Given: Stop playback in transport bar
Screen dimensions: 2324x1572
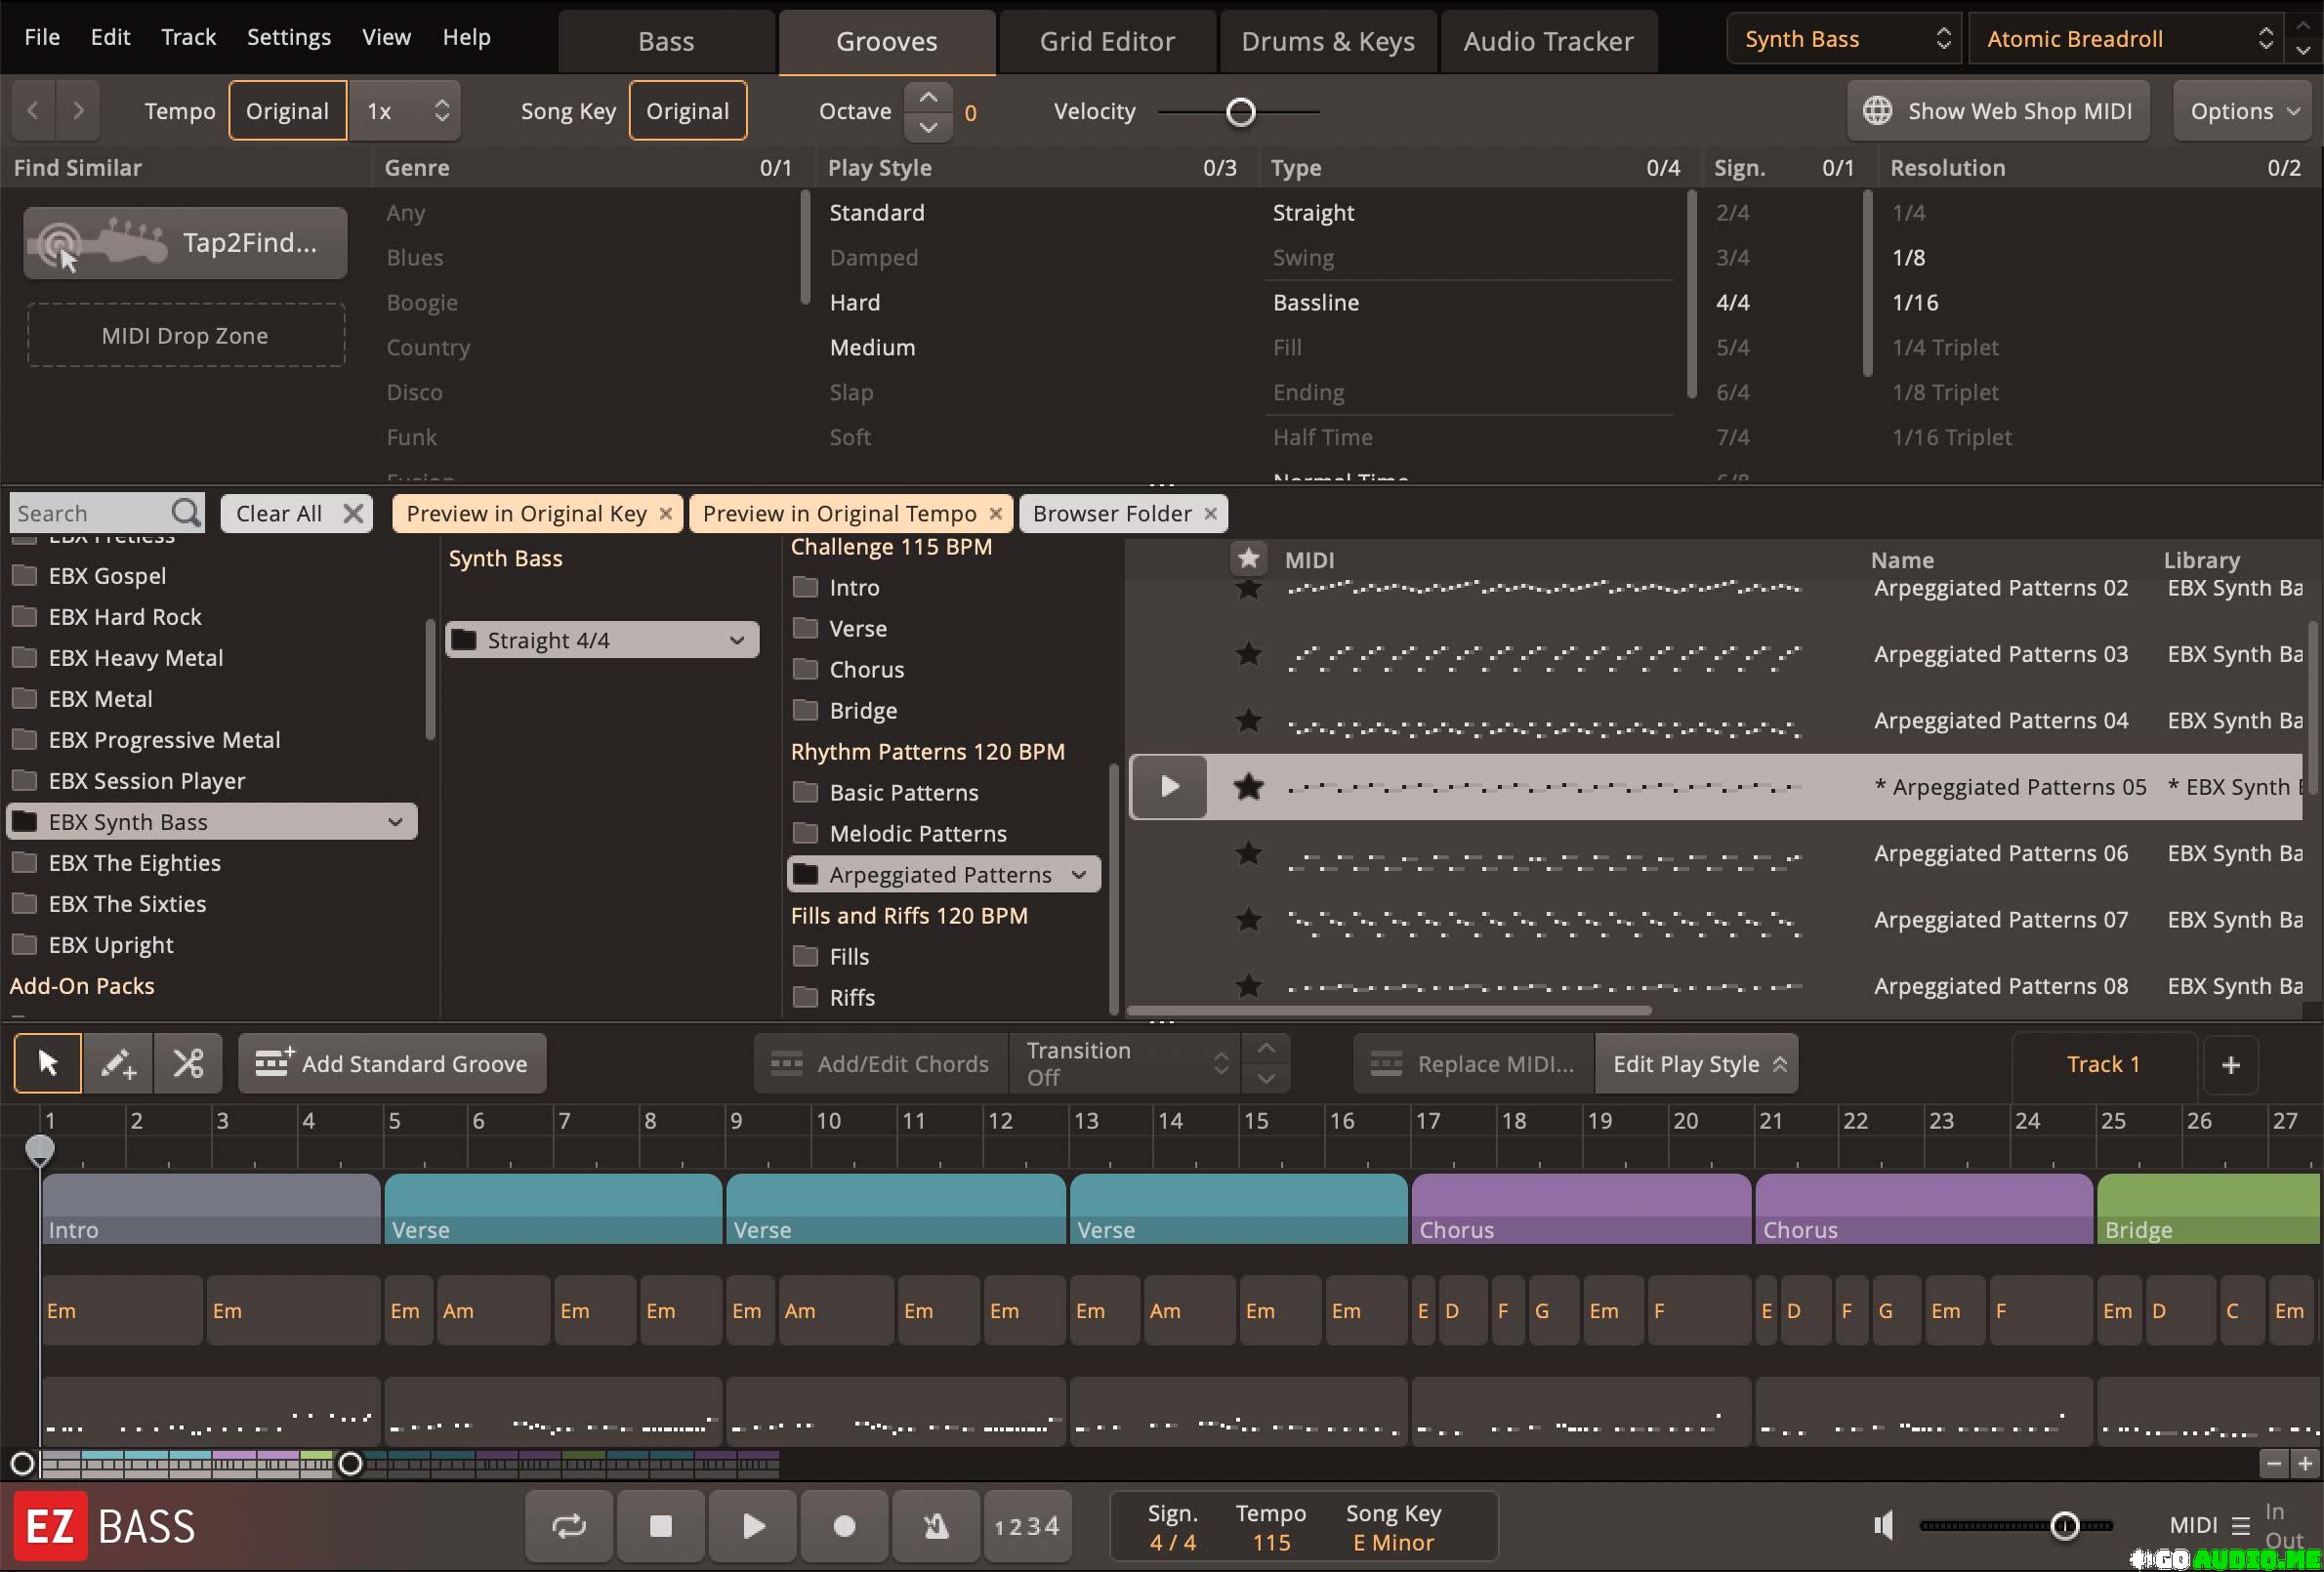Looking at the screenshot, I should (x=660, y=1526).
